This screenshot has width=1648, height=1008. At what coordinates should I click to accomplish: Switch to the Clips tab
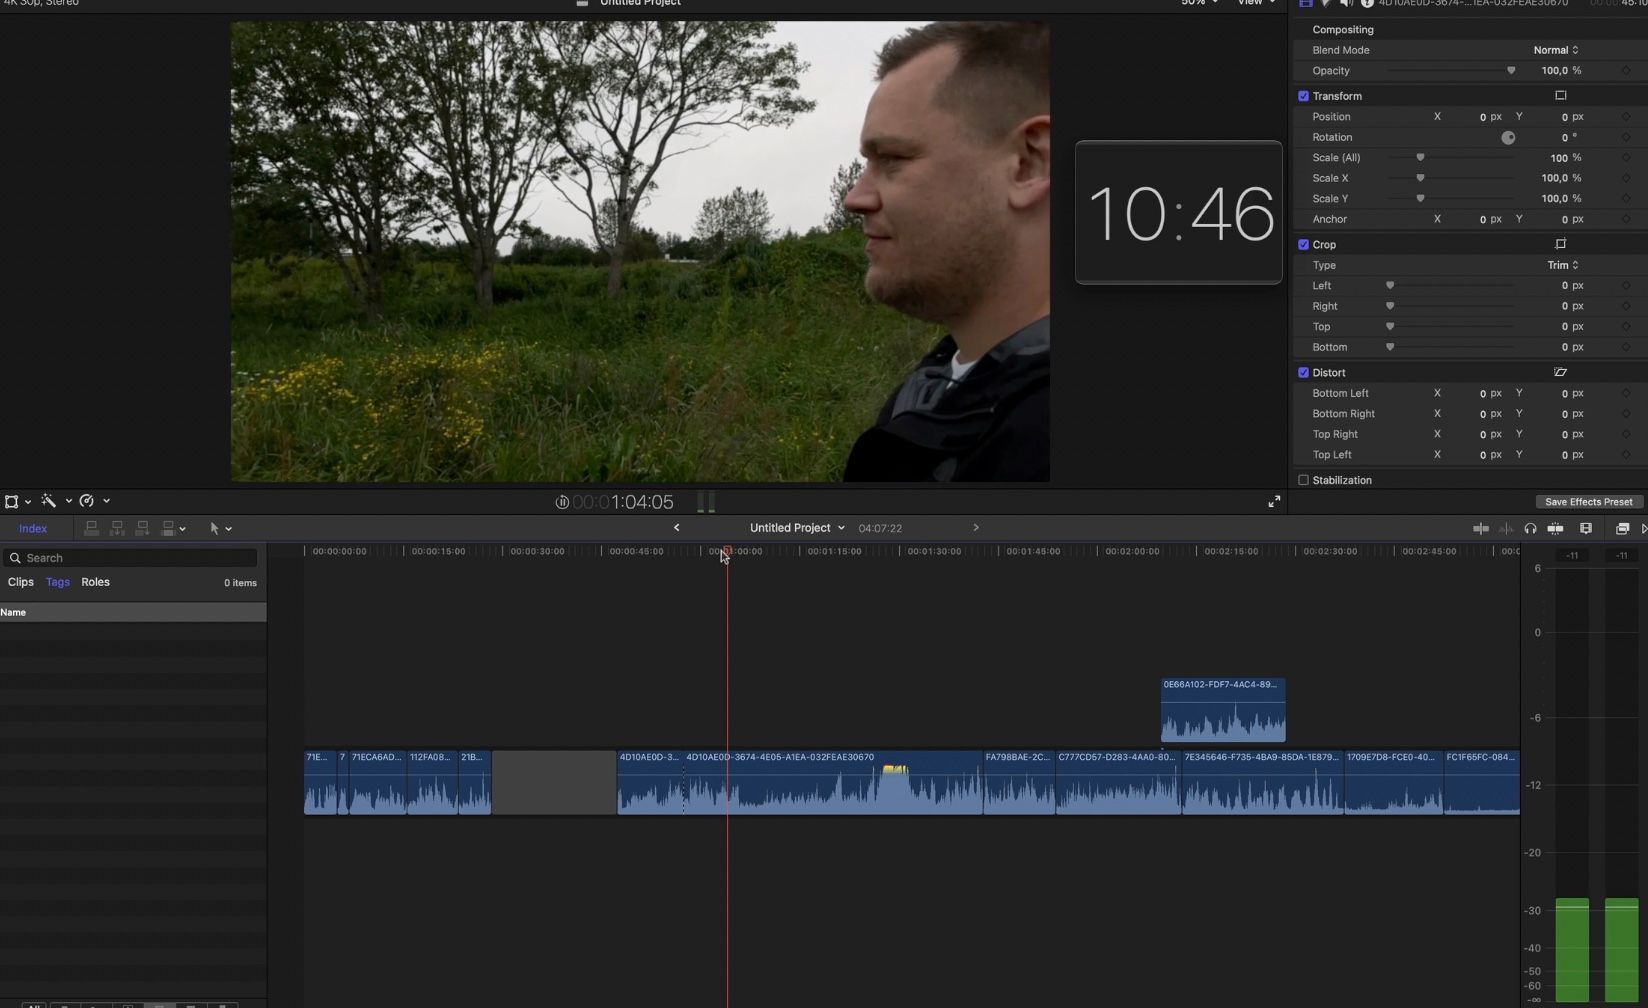pyautogui.click(x=21, y=582)
